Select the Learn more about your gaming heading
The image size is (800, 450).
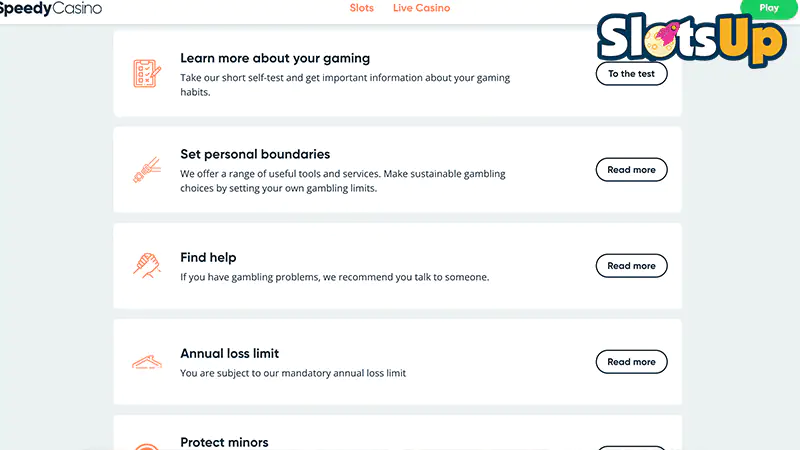(x=275, y=58)
